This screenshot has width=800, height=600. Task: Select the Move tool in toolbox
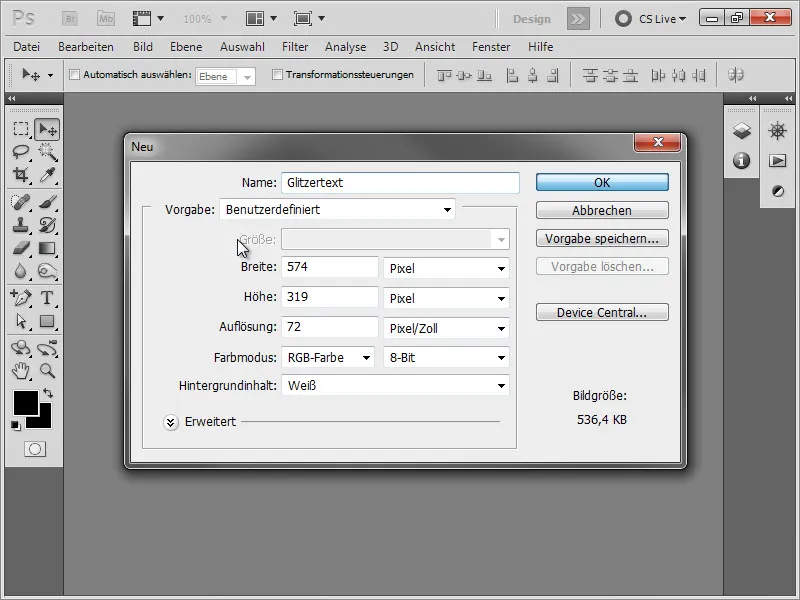[x=47, y=130]
